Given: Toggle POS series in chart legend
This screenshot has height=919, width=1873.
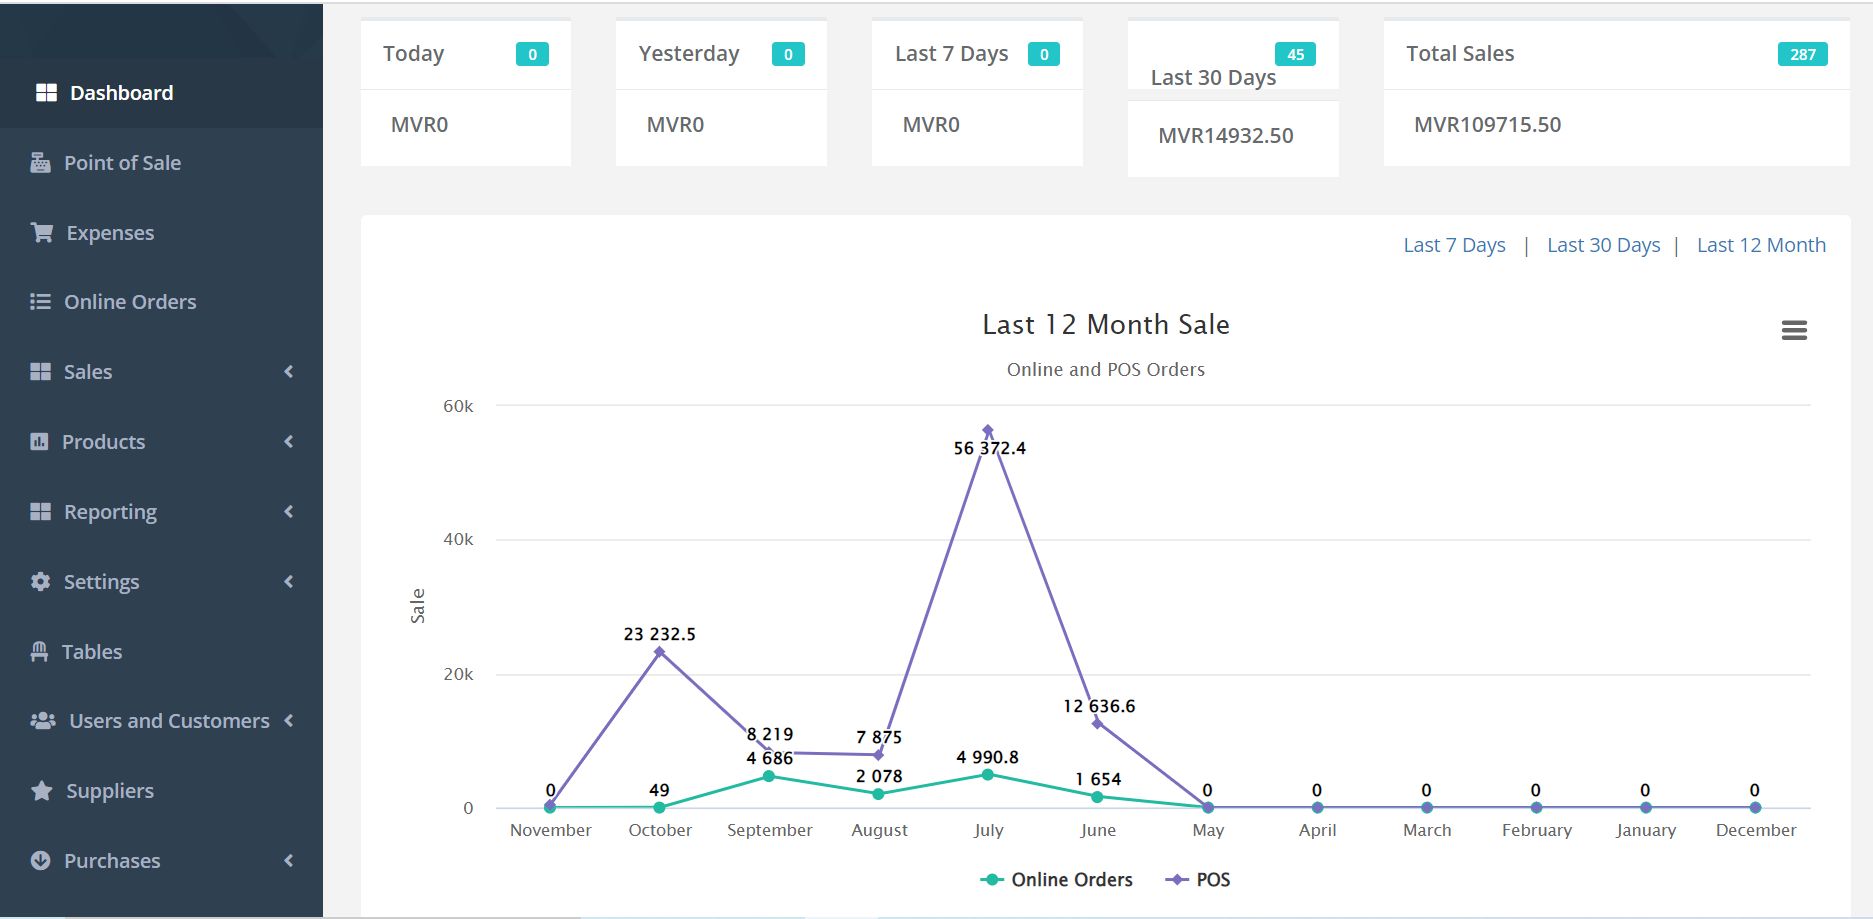Looking at the screenshot, I should [x=1198, y=880].
